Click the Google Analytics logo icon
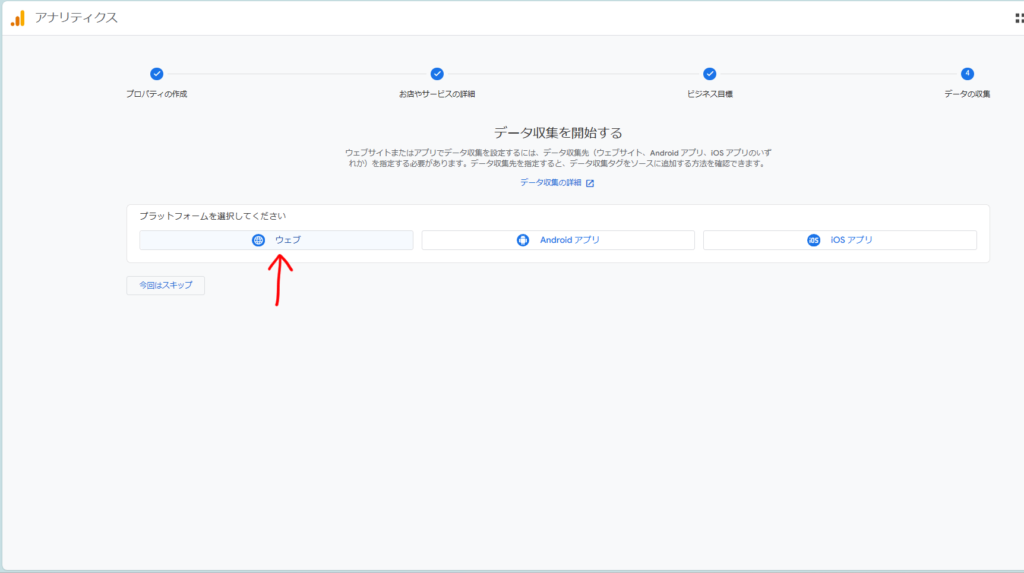 pyautogui.click(x=18, y=18)
